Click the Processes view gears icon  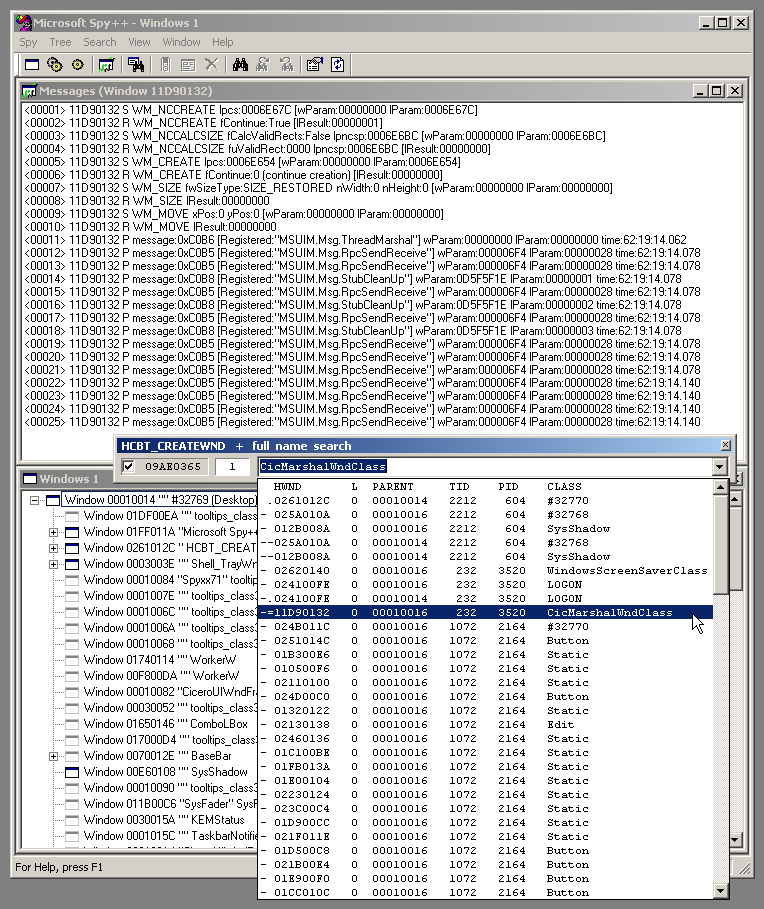click(x=54, y=65)
